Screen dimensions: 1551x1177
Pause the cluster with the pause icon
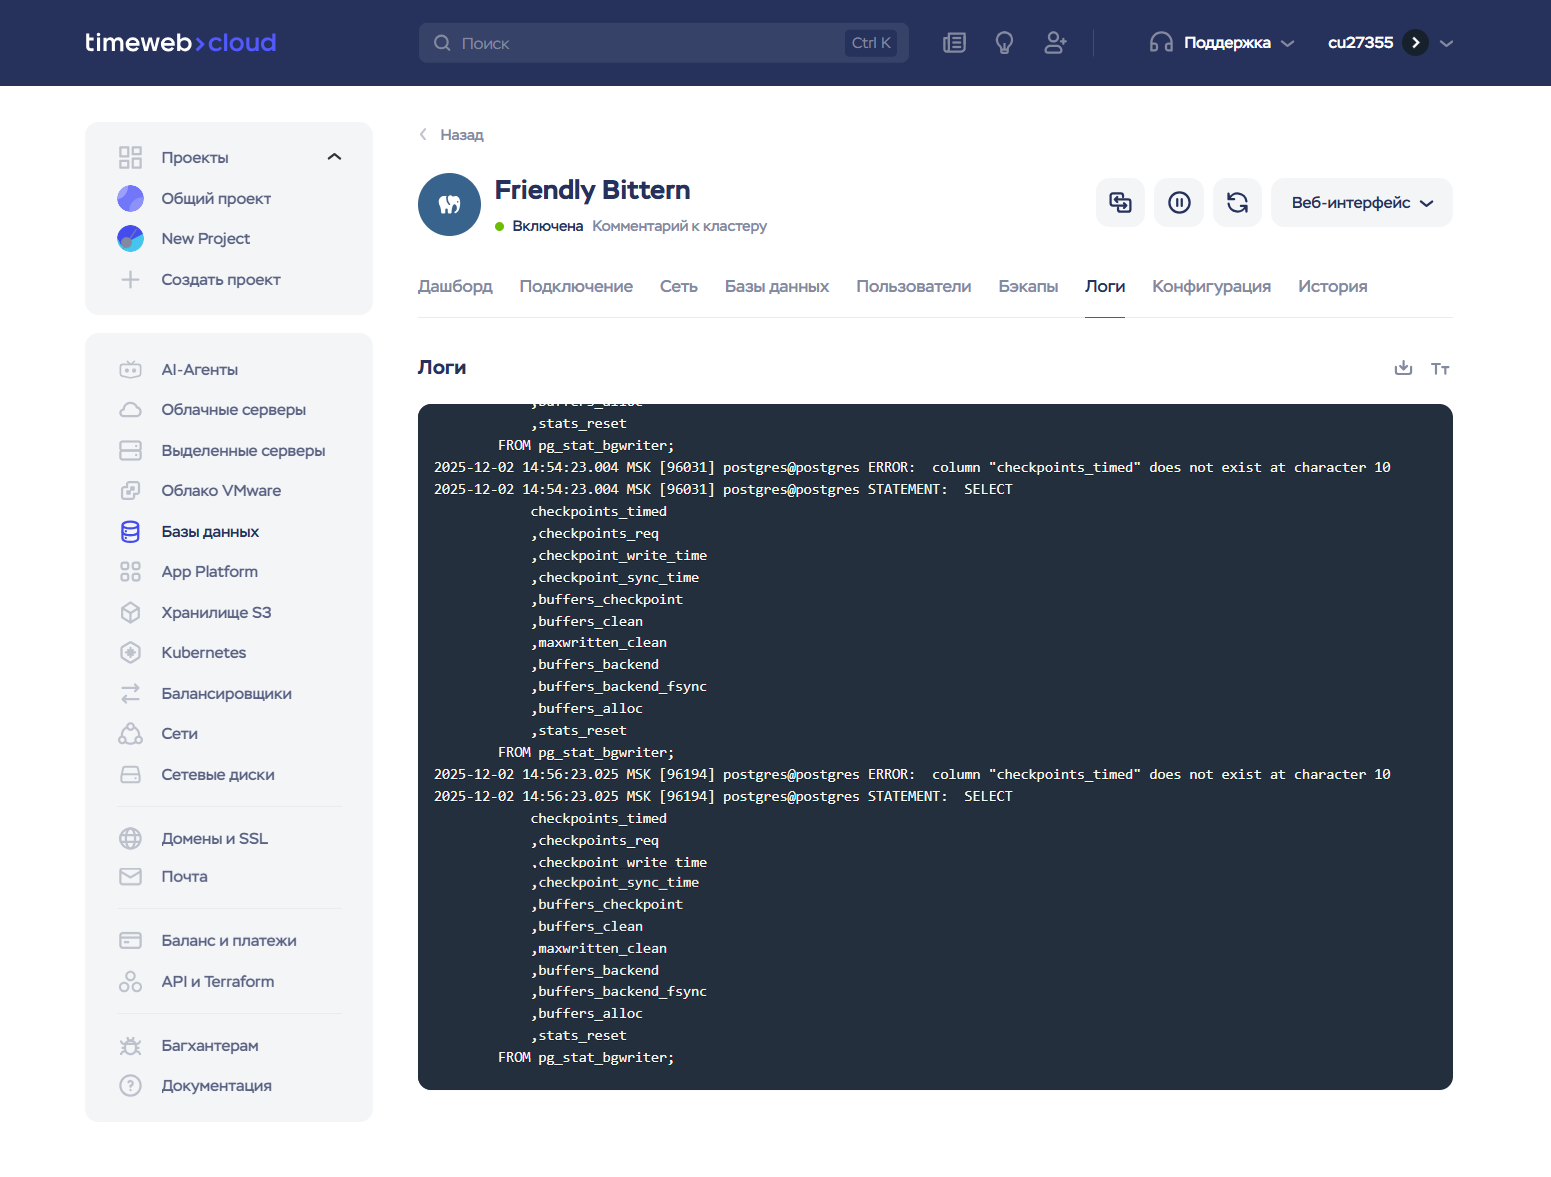[1179, 203]
